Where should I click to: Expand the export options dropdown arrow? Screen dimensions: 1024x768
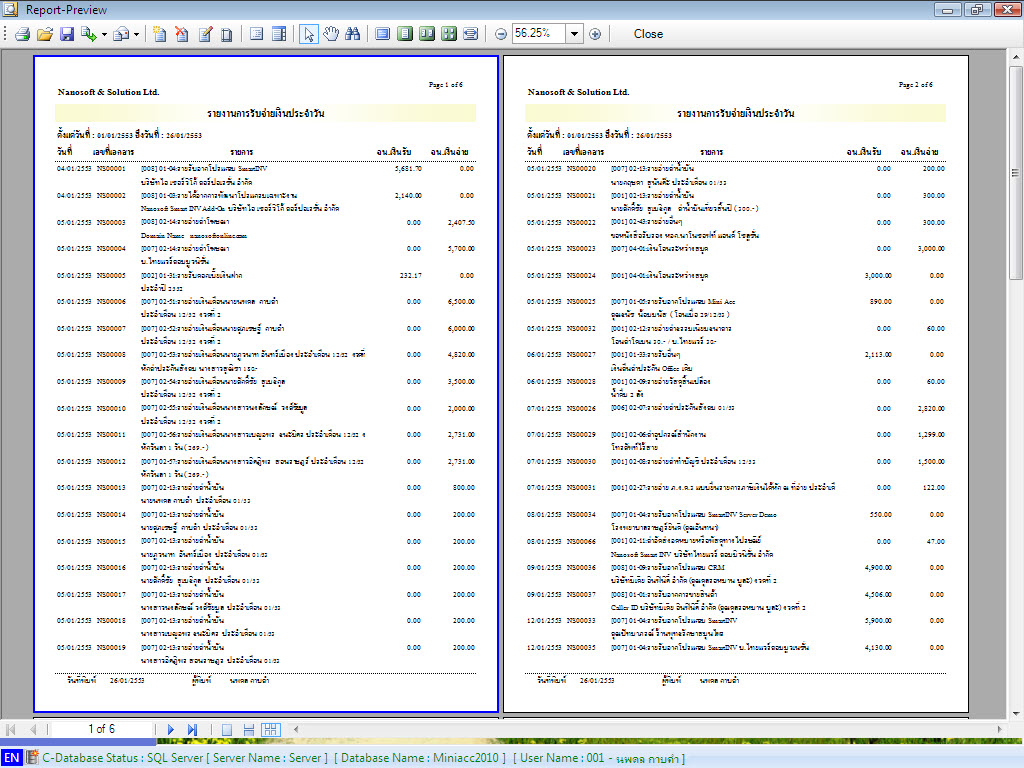[x=104, y=35]
